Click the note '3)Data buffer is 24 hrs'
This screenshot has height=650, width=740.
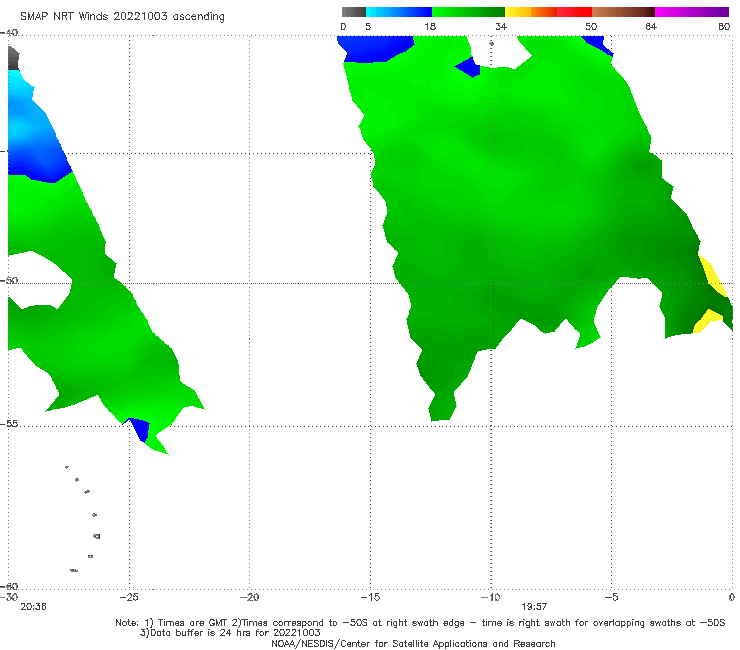pyautogui.click(x=230, y=633)
